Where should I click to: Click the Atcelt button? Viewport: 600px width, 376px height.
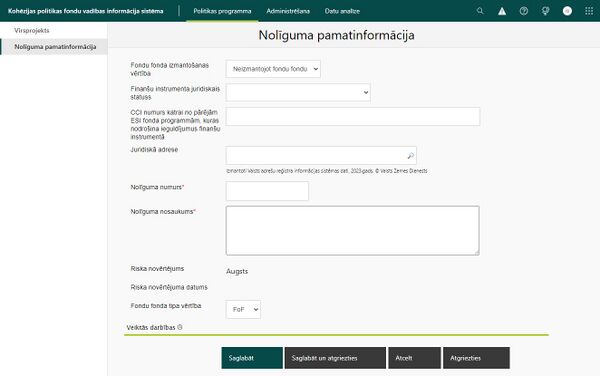(414, 358)
